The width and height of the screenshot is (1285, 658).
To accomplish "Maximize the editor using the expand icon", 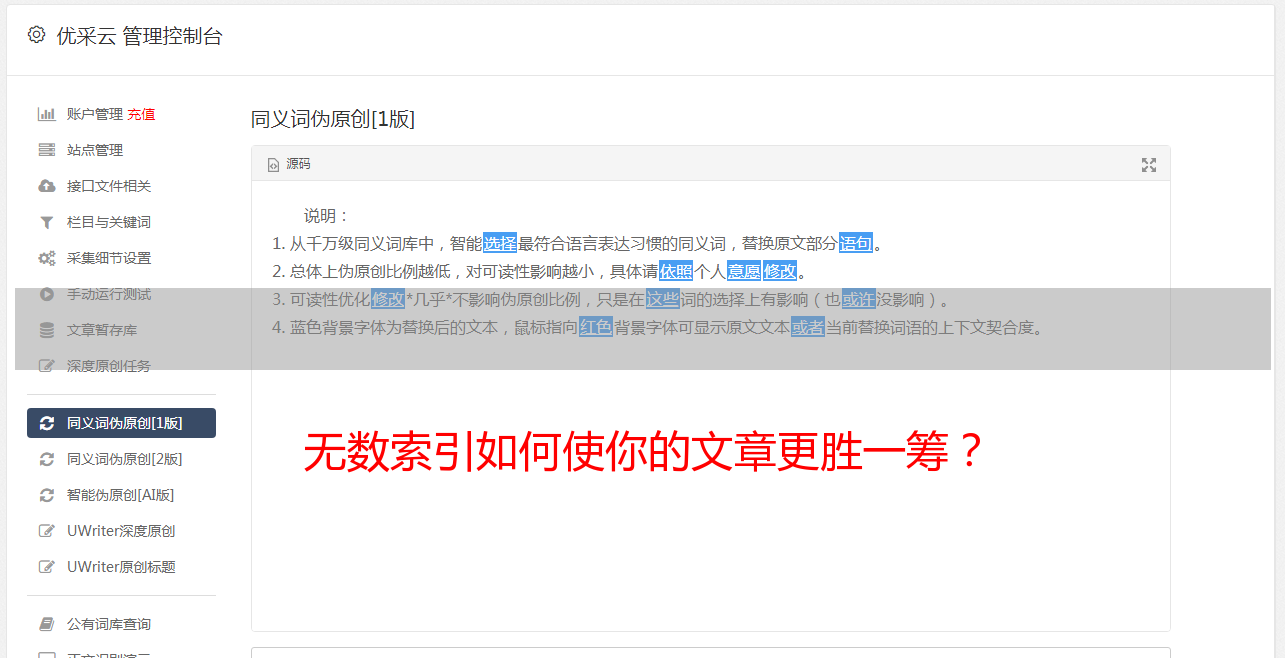I will click(x=1149, y=165).
